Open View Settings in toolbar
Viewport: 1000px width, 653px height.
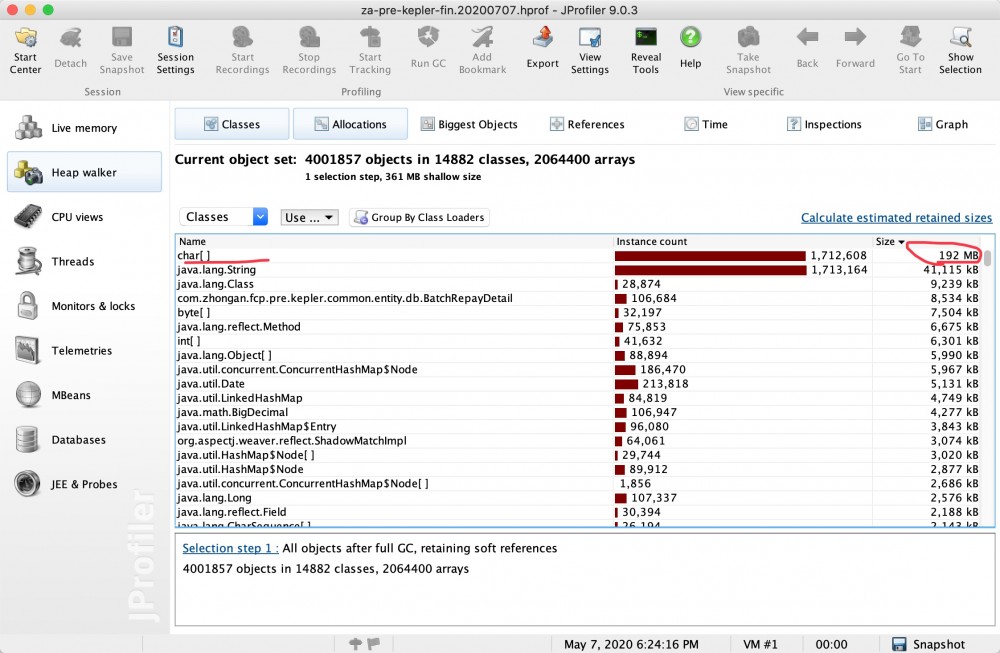tap(590, 50)
